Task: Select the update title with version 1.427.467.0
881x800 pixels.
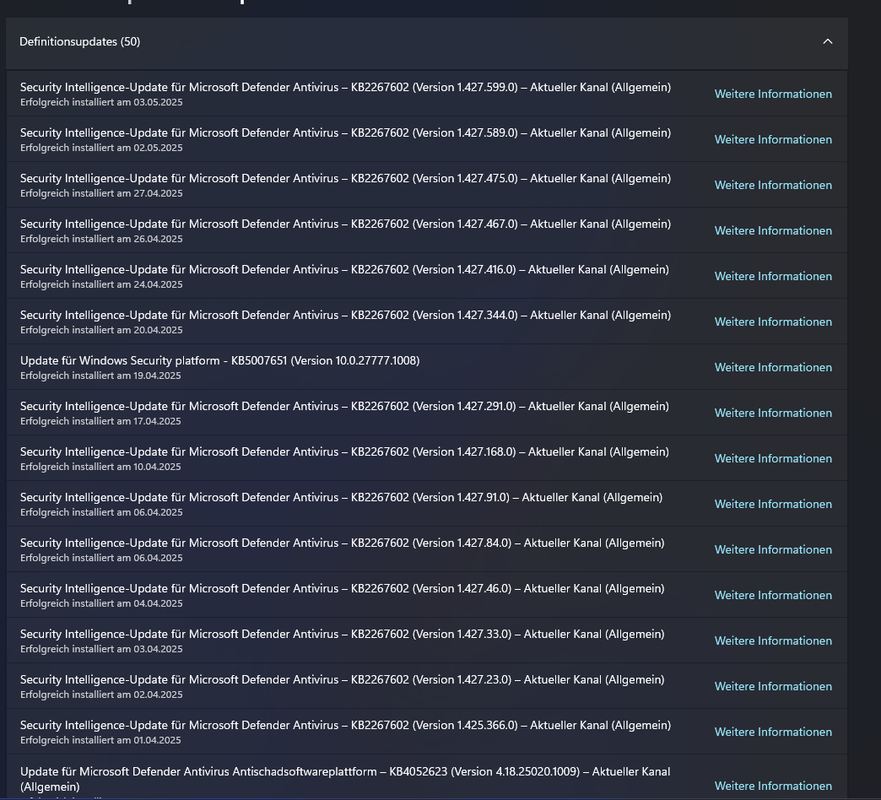Action: (x=346, y=224)
